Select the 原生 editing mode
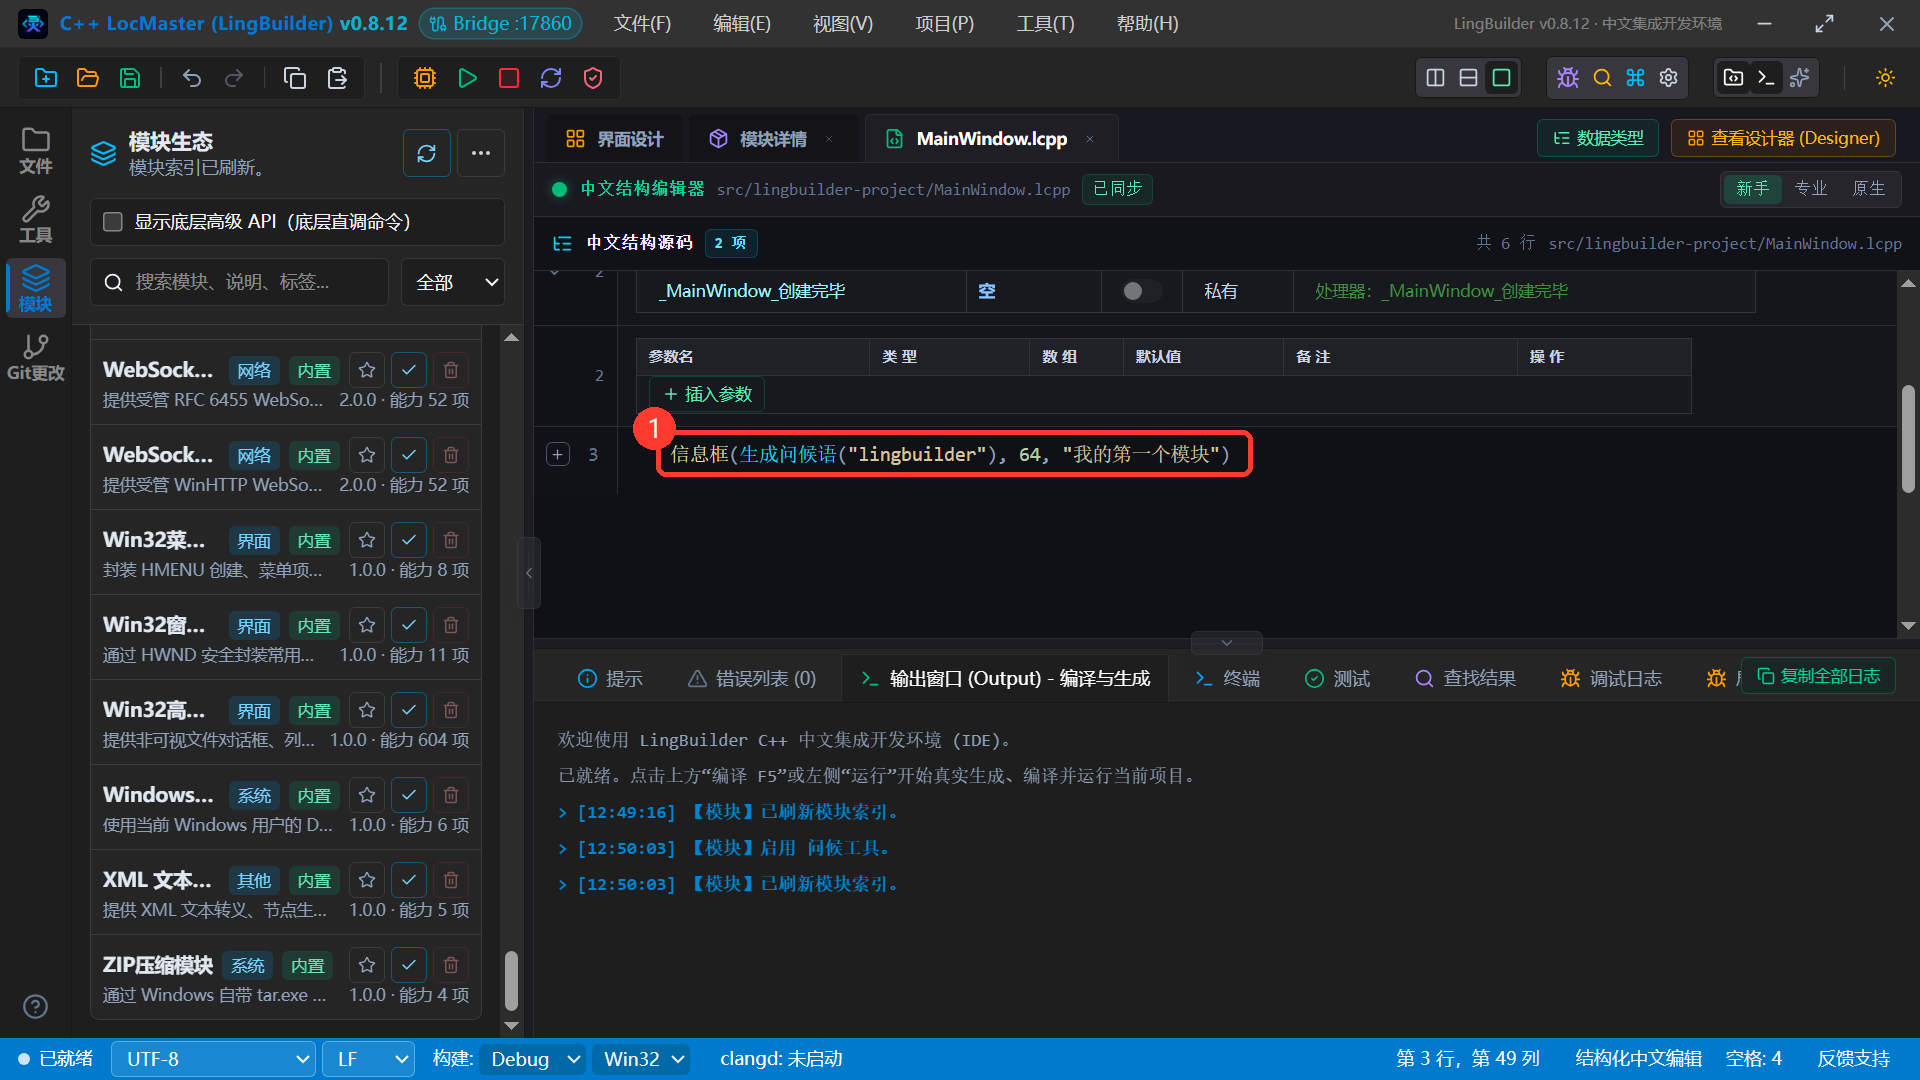 click(1868, 188)
